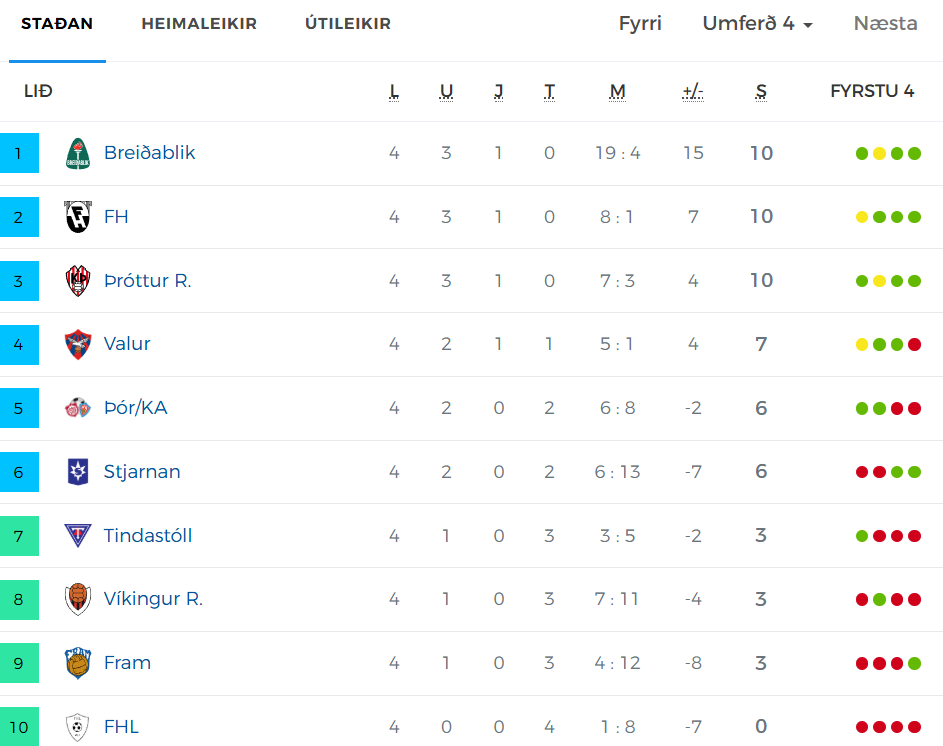
Task: Go to previous round with Fyrri
Action: pos(640,23)
